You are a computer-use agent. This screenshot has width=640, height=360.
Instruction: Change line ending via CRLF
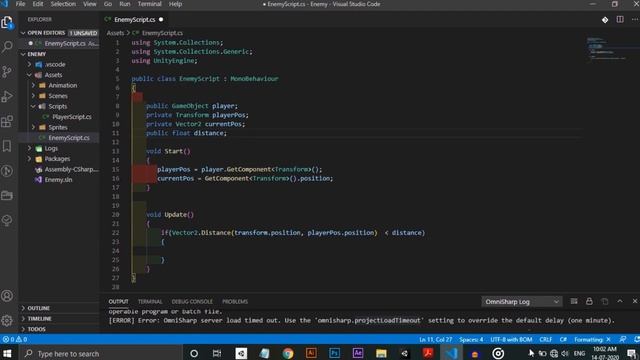[546, 339]
